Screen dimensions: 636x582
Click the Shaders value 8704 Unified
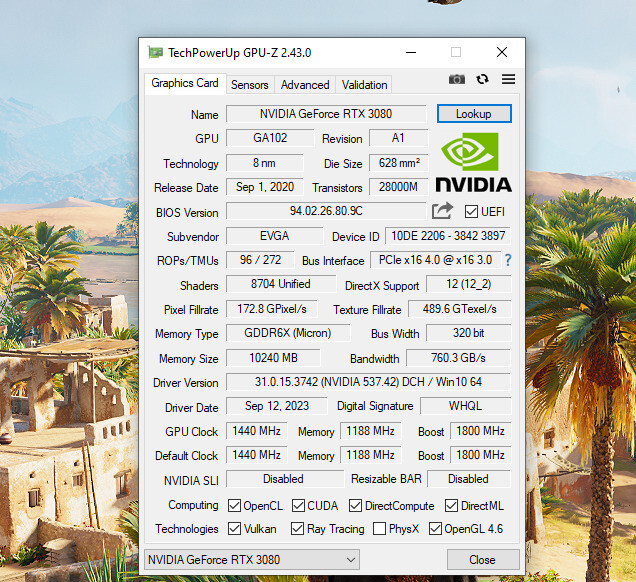(281, 284)
